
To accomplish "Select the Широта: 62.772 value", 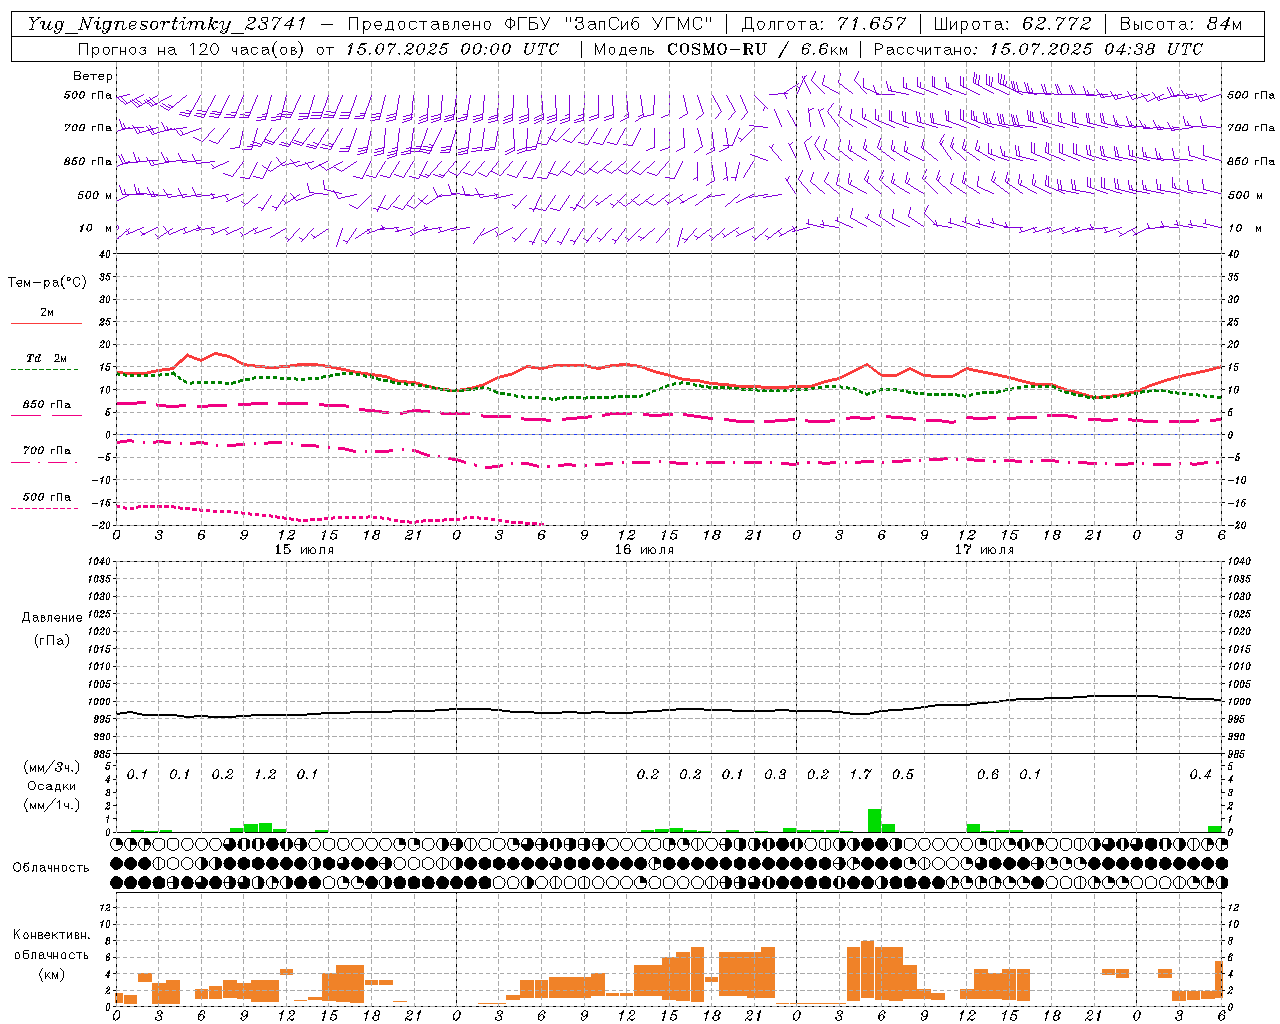I will (x=1012, y=24).
